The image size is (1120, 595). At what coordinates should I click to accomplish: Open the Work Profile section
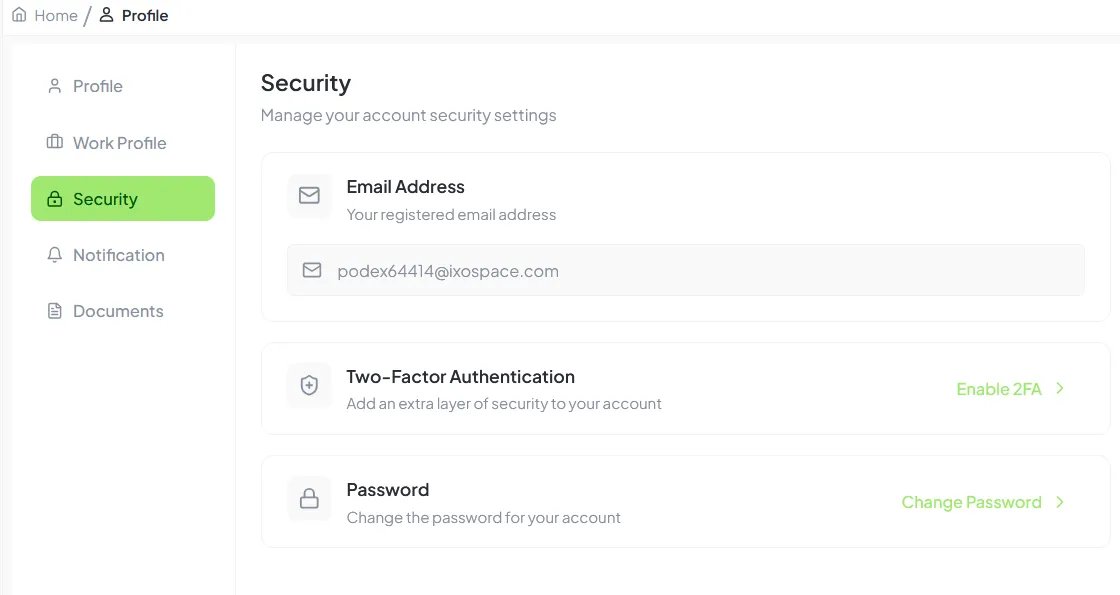119,142
